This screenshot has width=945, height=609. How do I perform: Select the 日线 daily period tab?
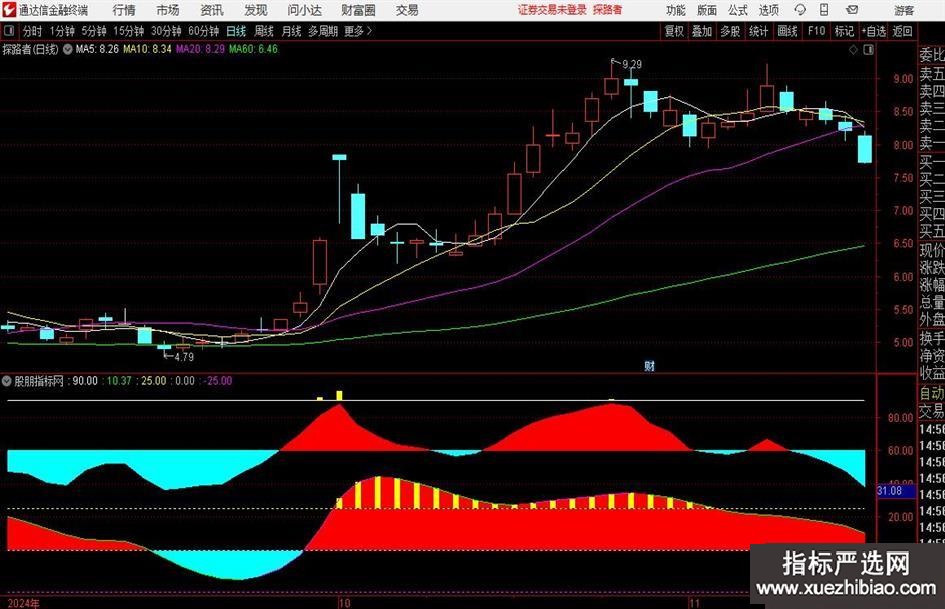coord(236,31)
